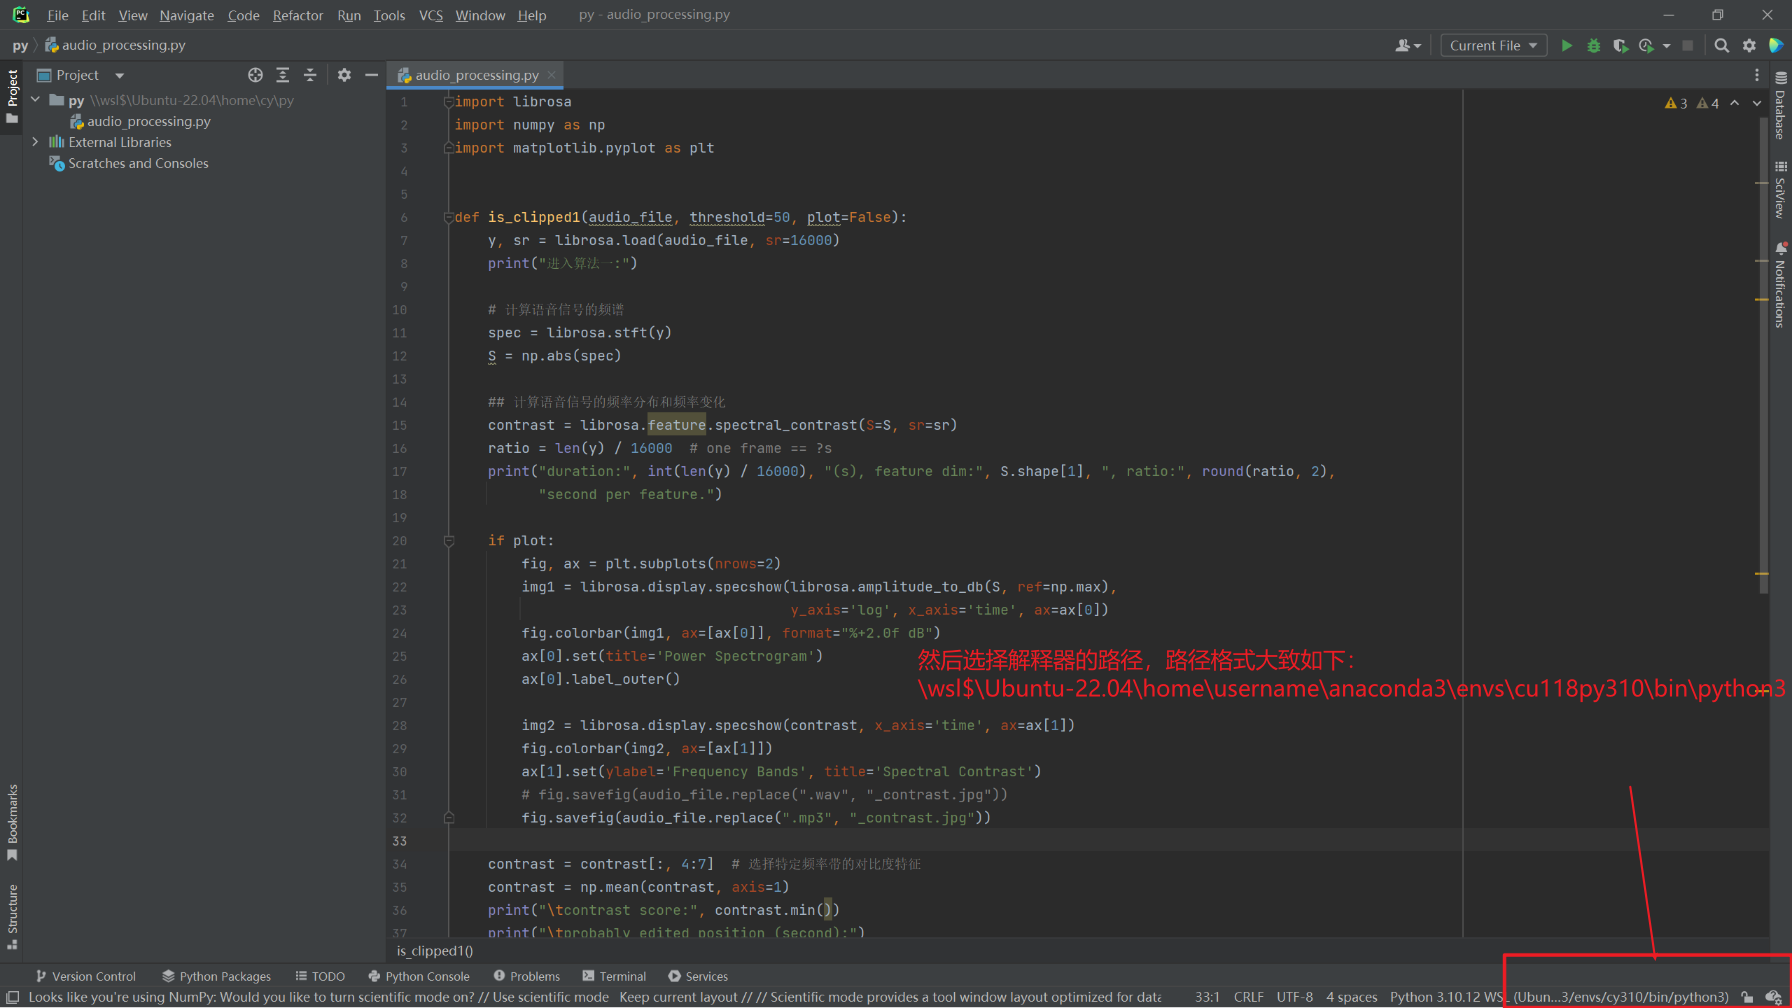The image size is (1792, 1008).
Task: Run the current file with the green play button
Action: coord(1566,46)
